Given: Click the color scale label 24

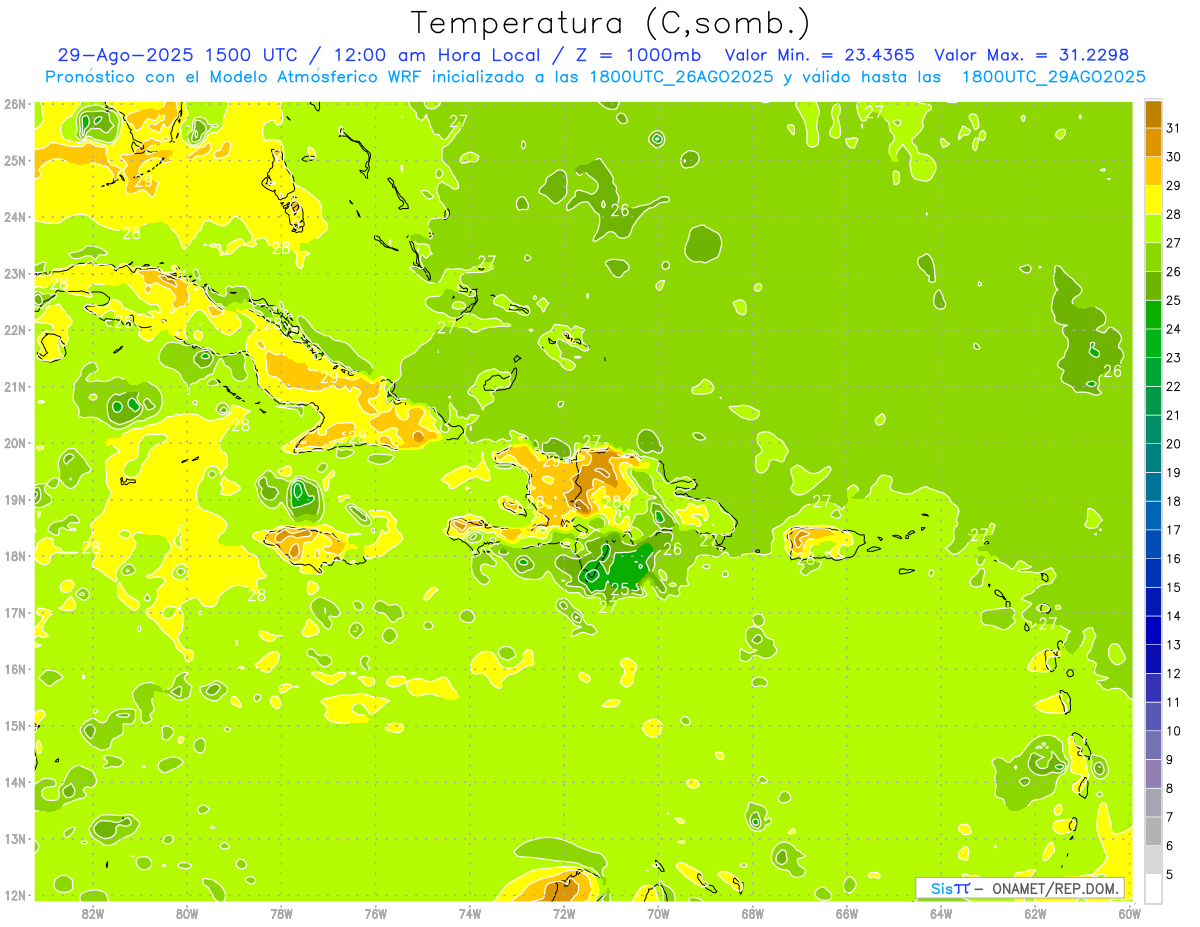Looking at the screenshot, I should point(1173,329).
